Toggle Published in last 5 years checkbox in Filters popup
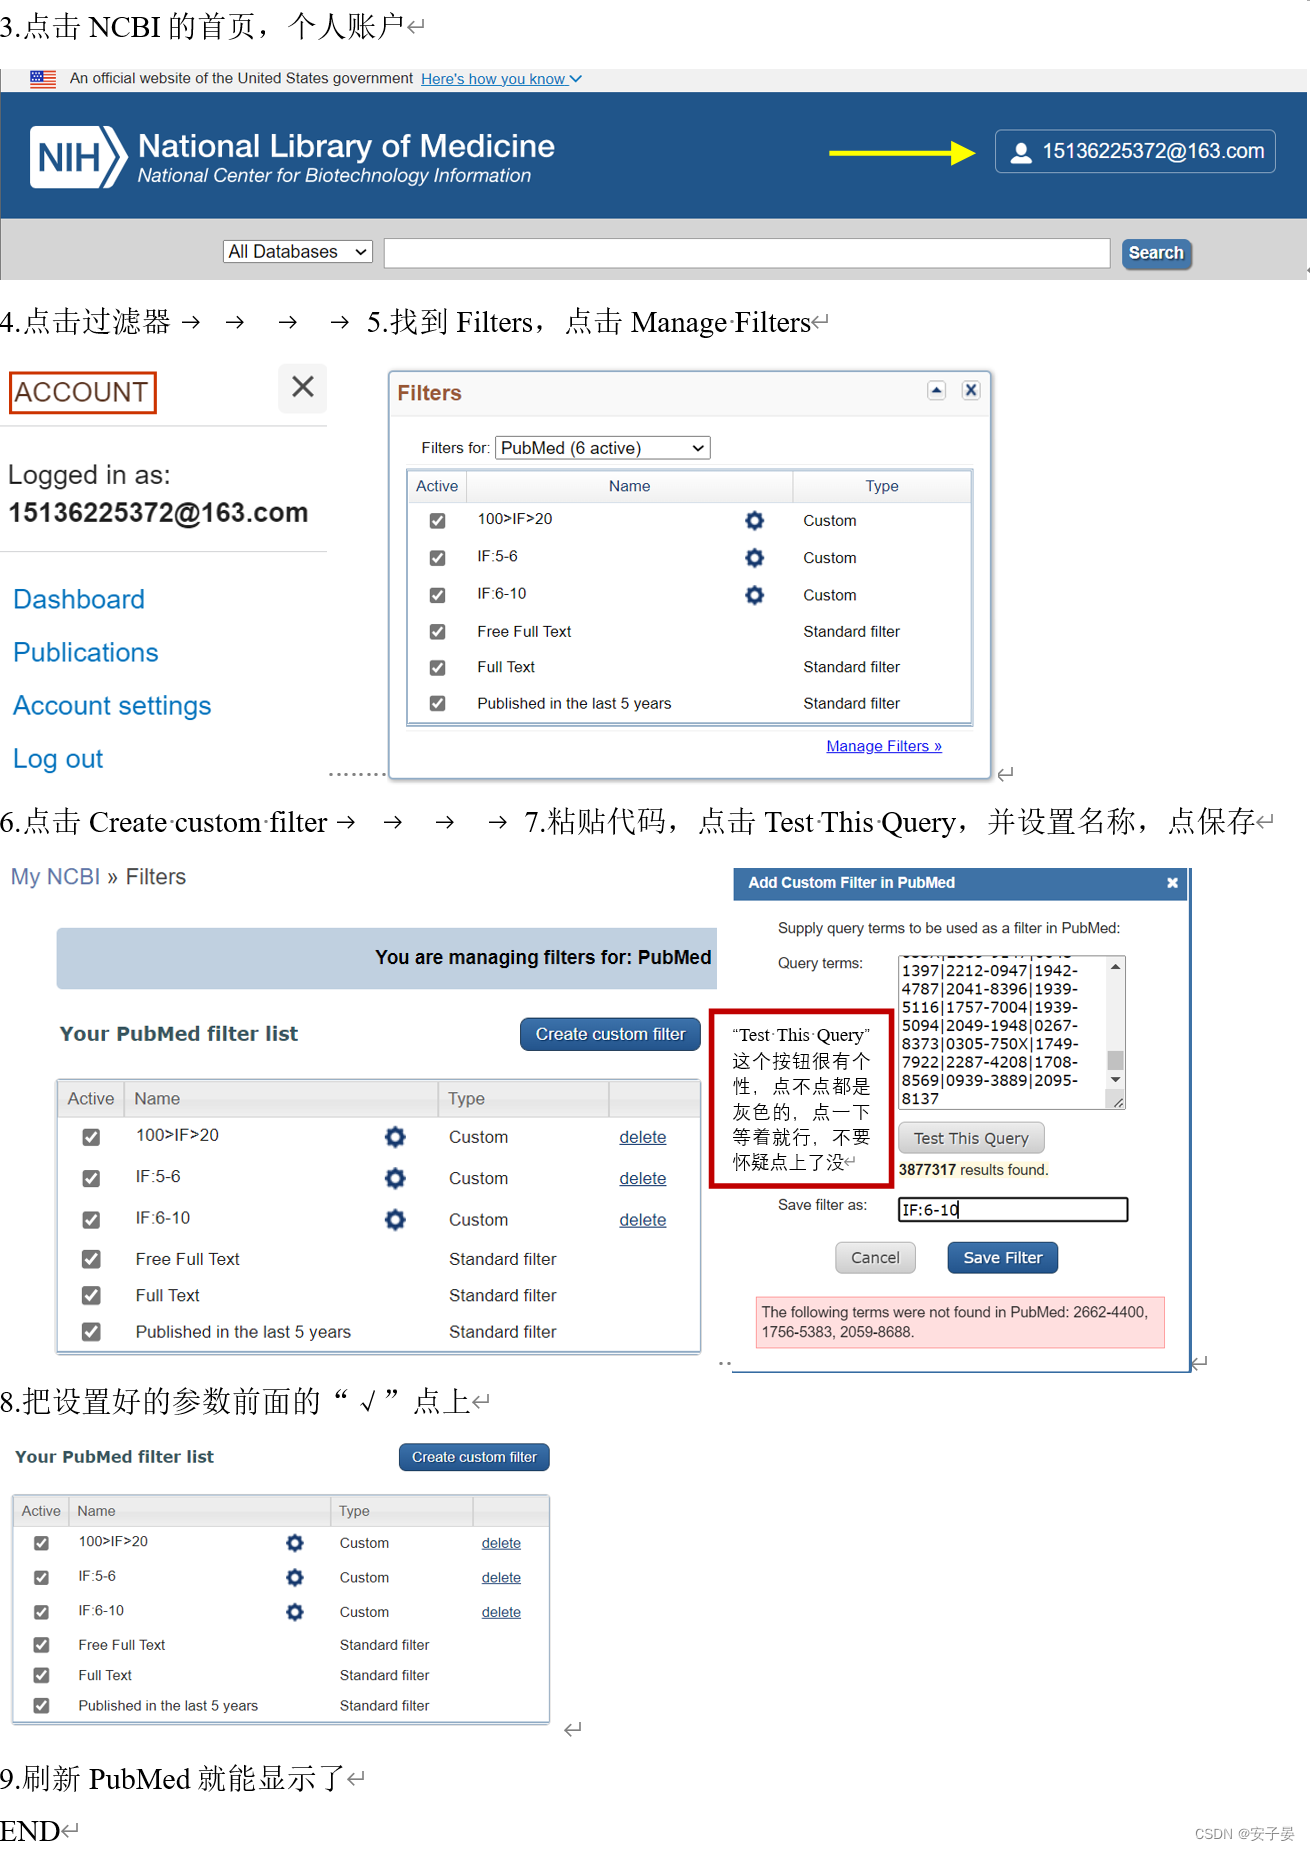This screenshot has width=1310, height=1851. [x=437, y=703]
